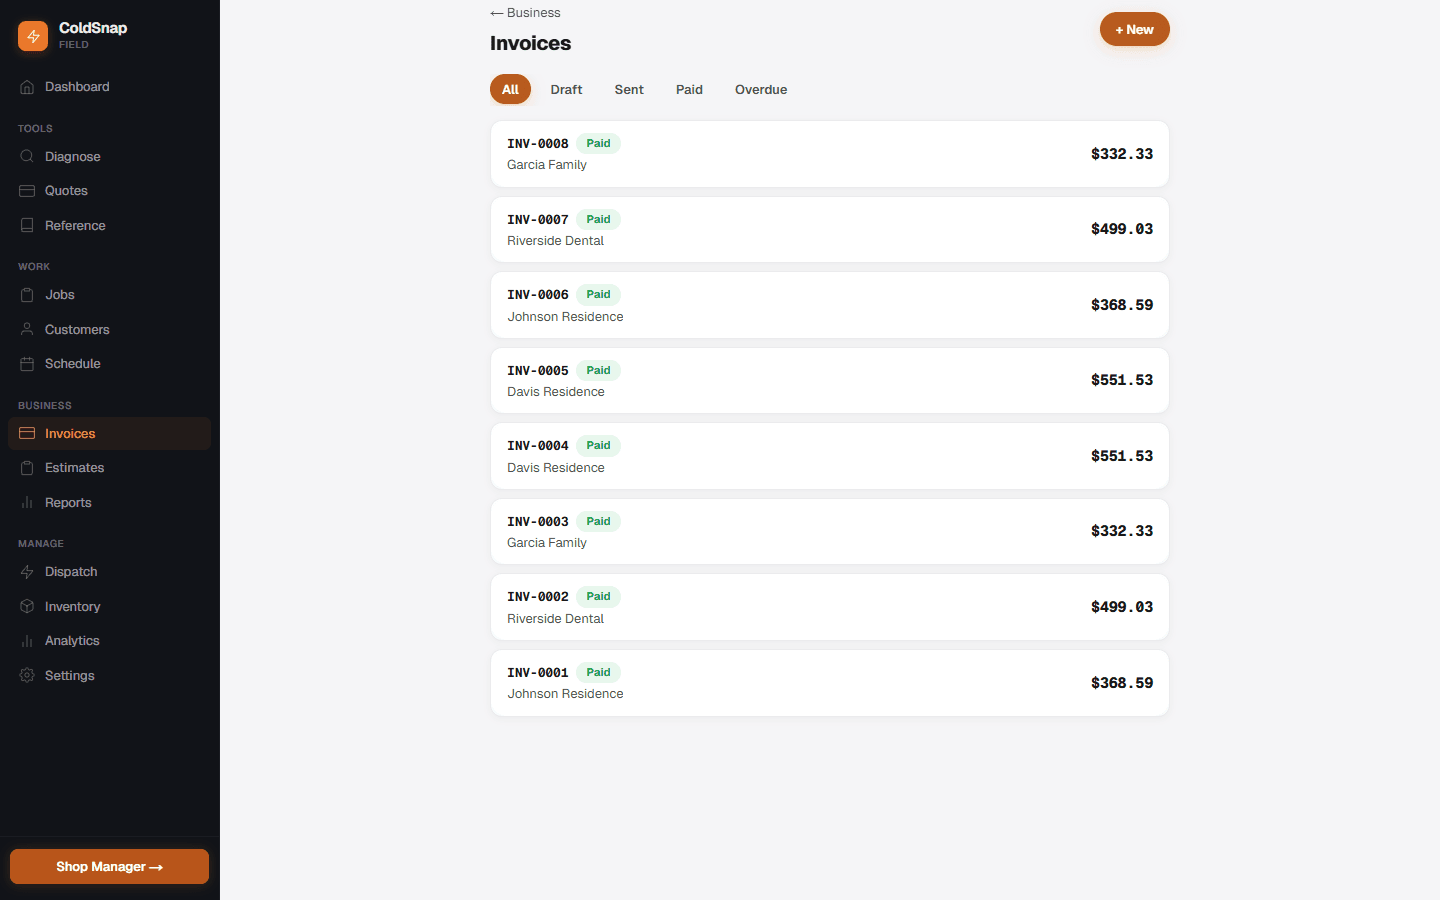Click $499.03 amount on INV-0007
1440x900 pixels.
pyautogui.click(x=1122, y=229)
